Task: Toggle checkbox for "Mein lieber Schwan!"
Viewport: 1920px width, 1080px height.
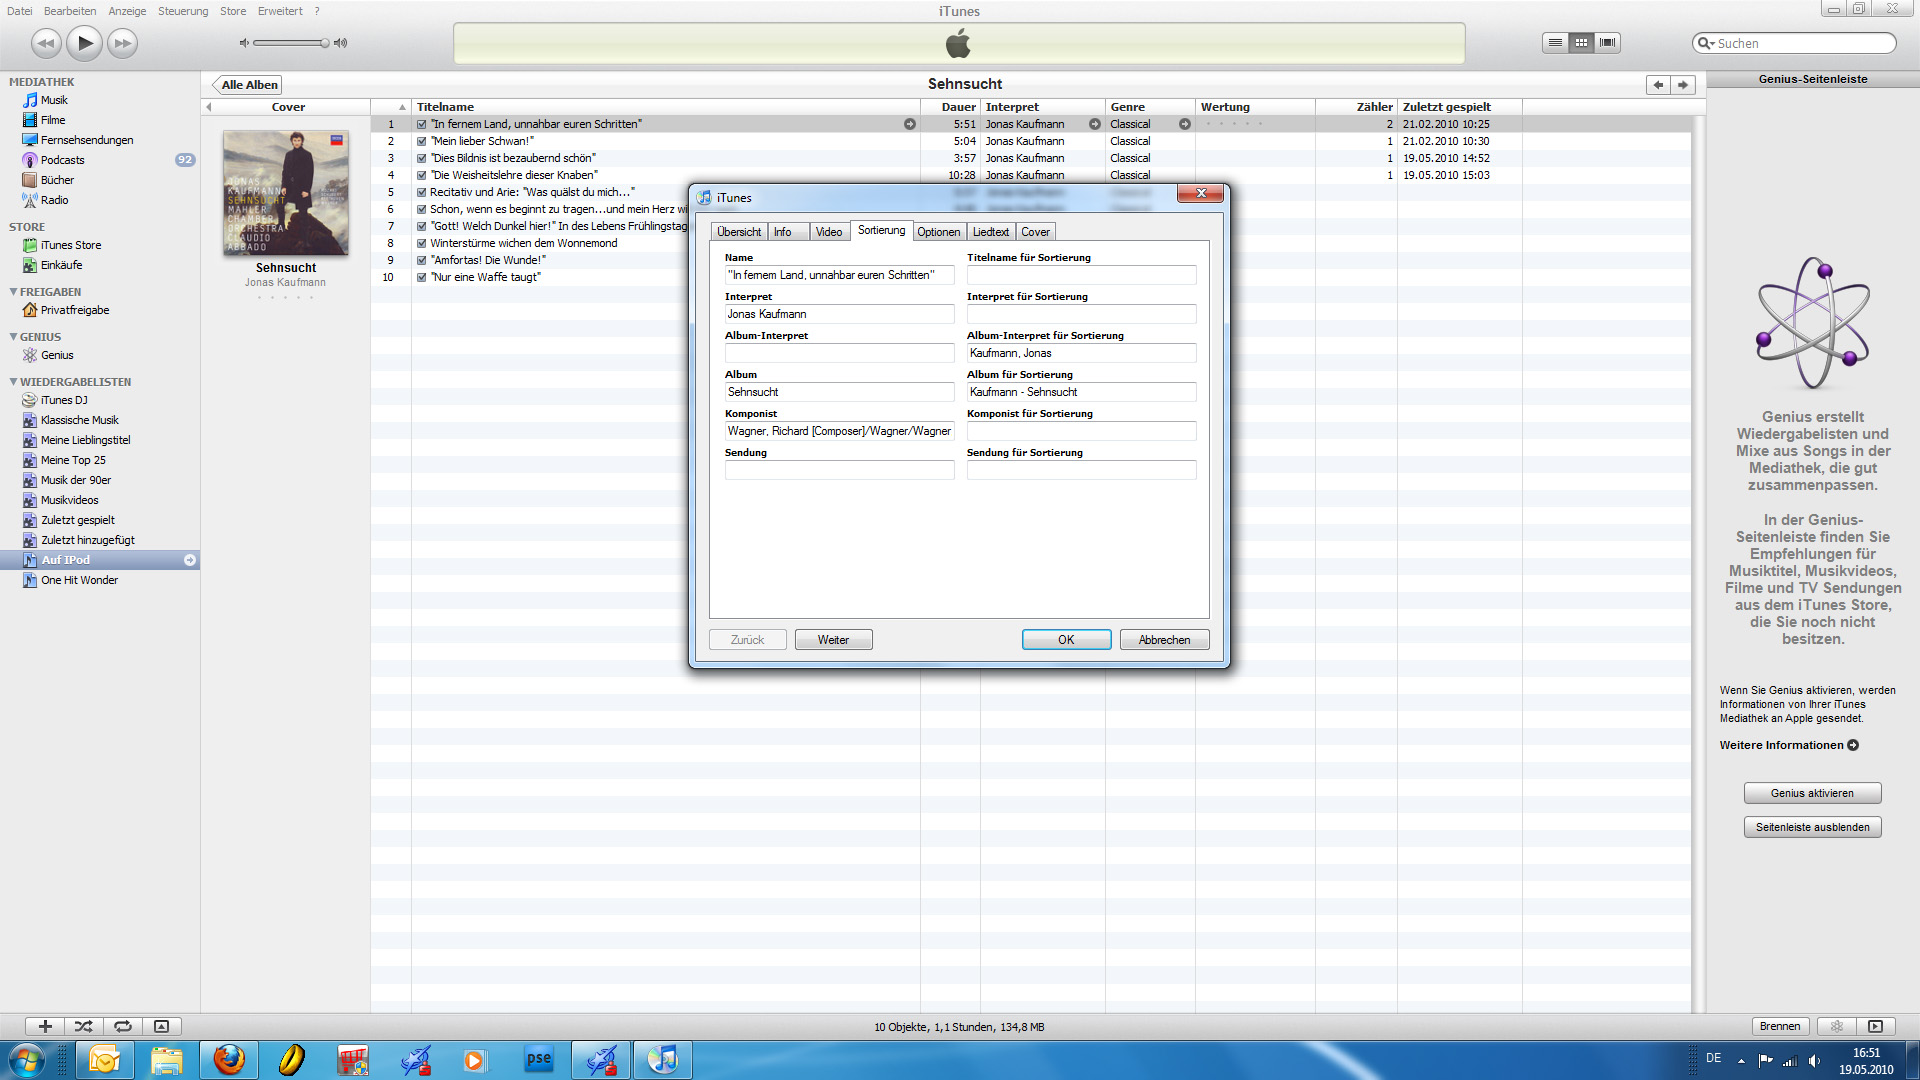Action: [x=422, y=141]
